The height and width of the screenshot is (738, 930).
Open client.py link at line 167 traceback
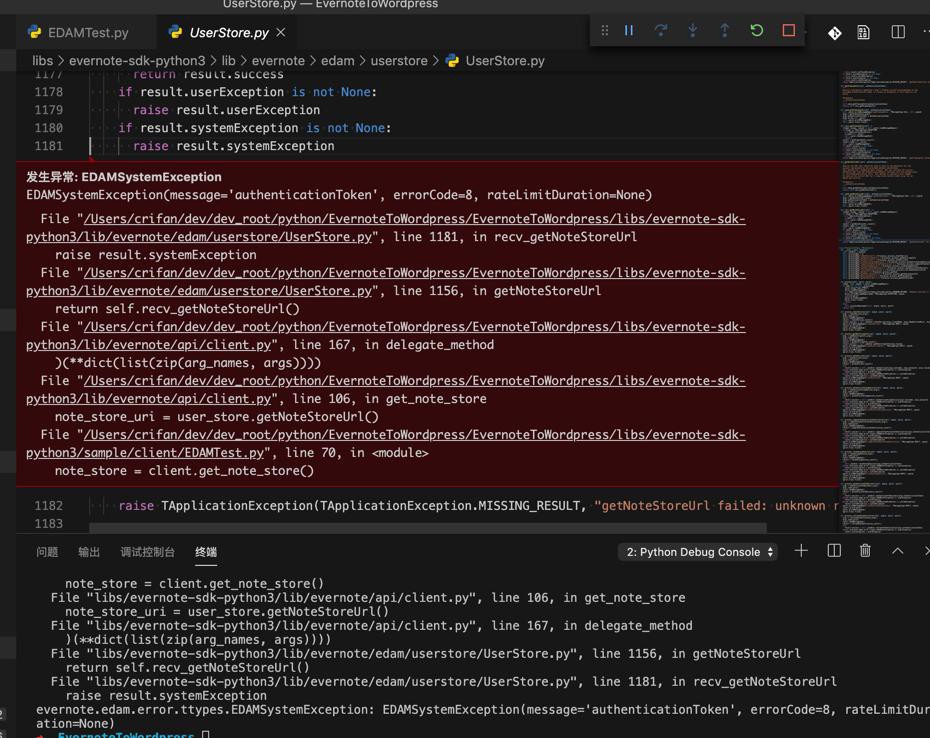386,335
